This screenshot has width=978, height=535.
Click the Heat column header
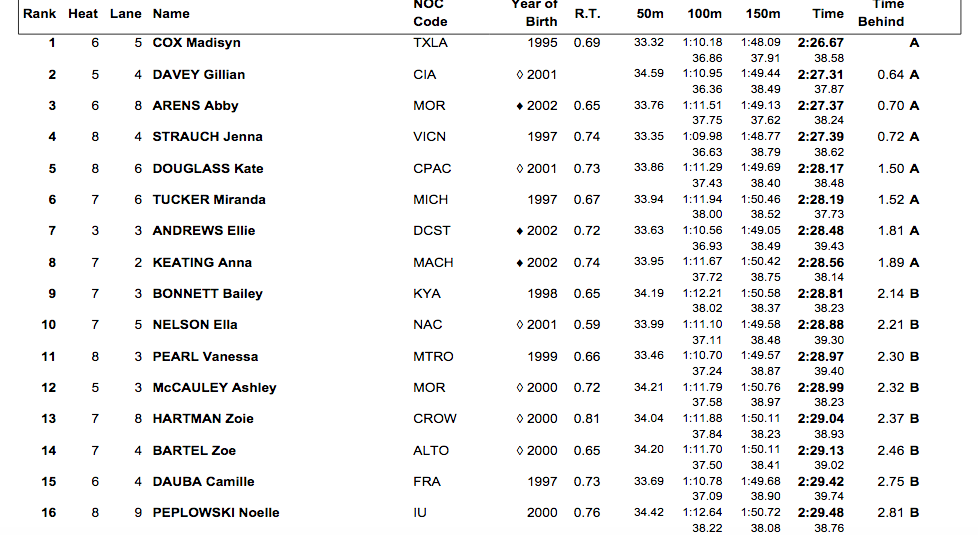(x=83, y=14)
